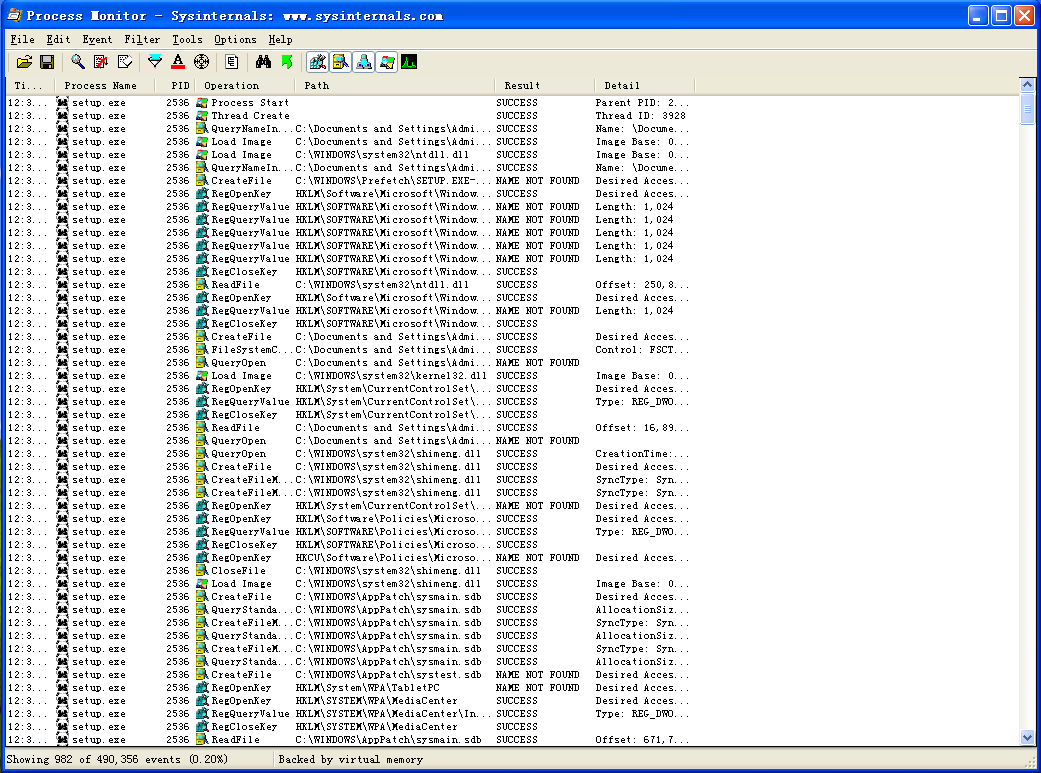Click the RegCloseKey MediaCenter row operation

[244, 727]
